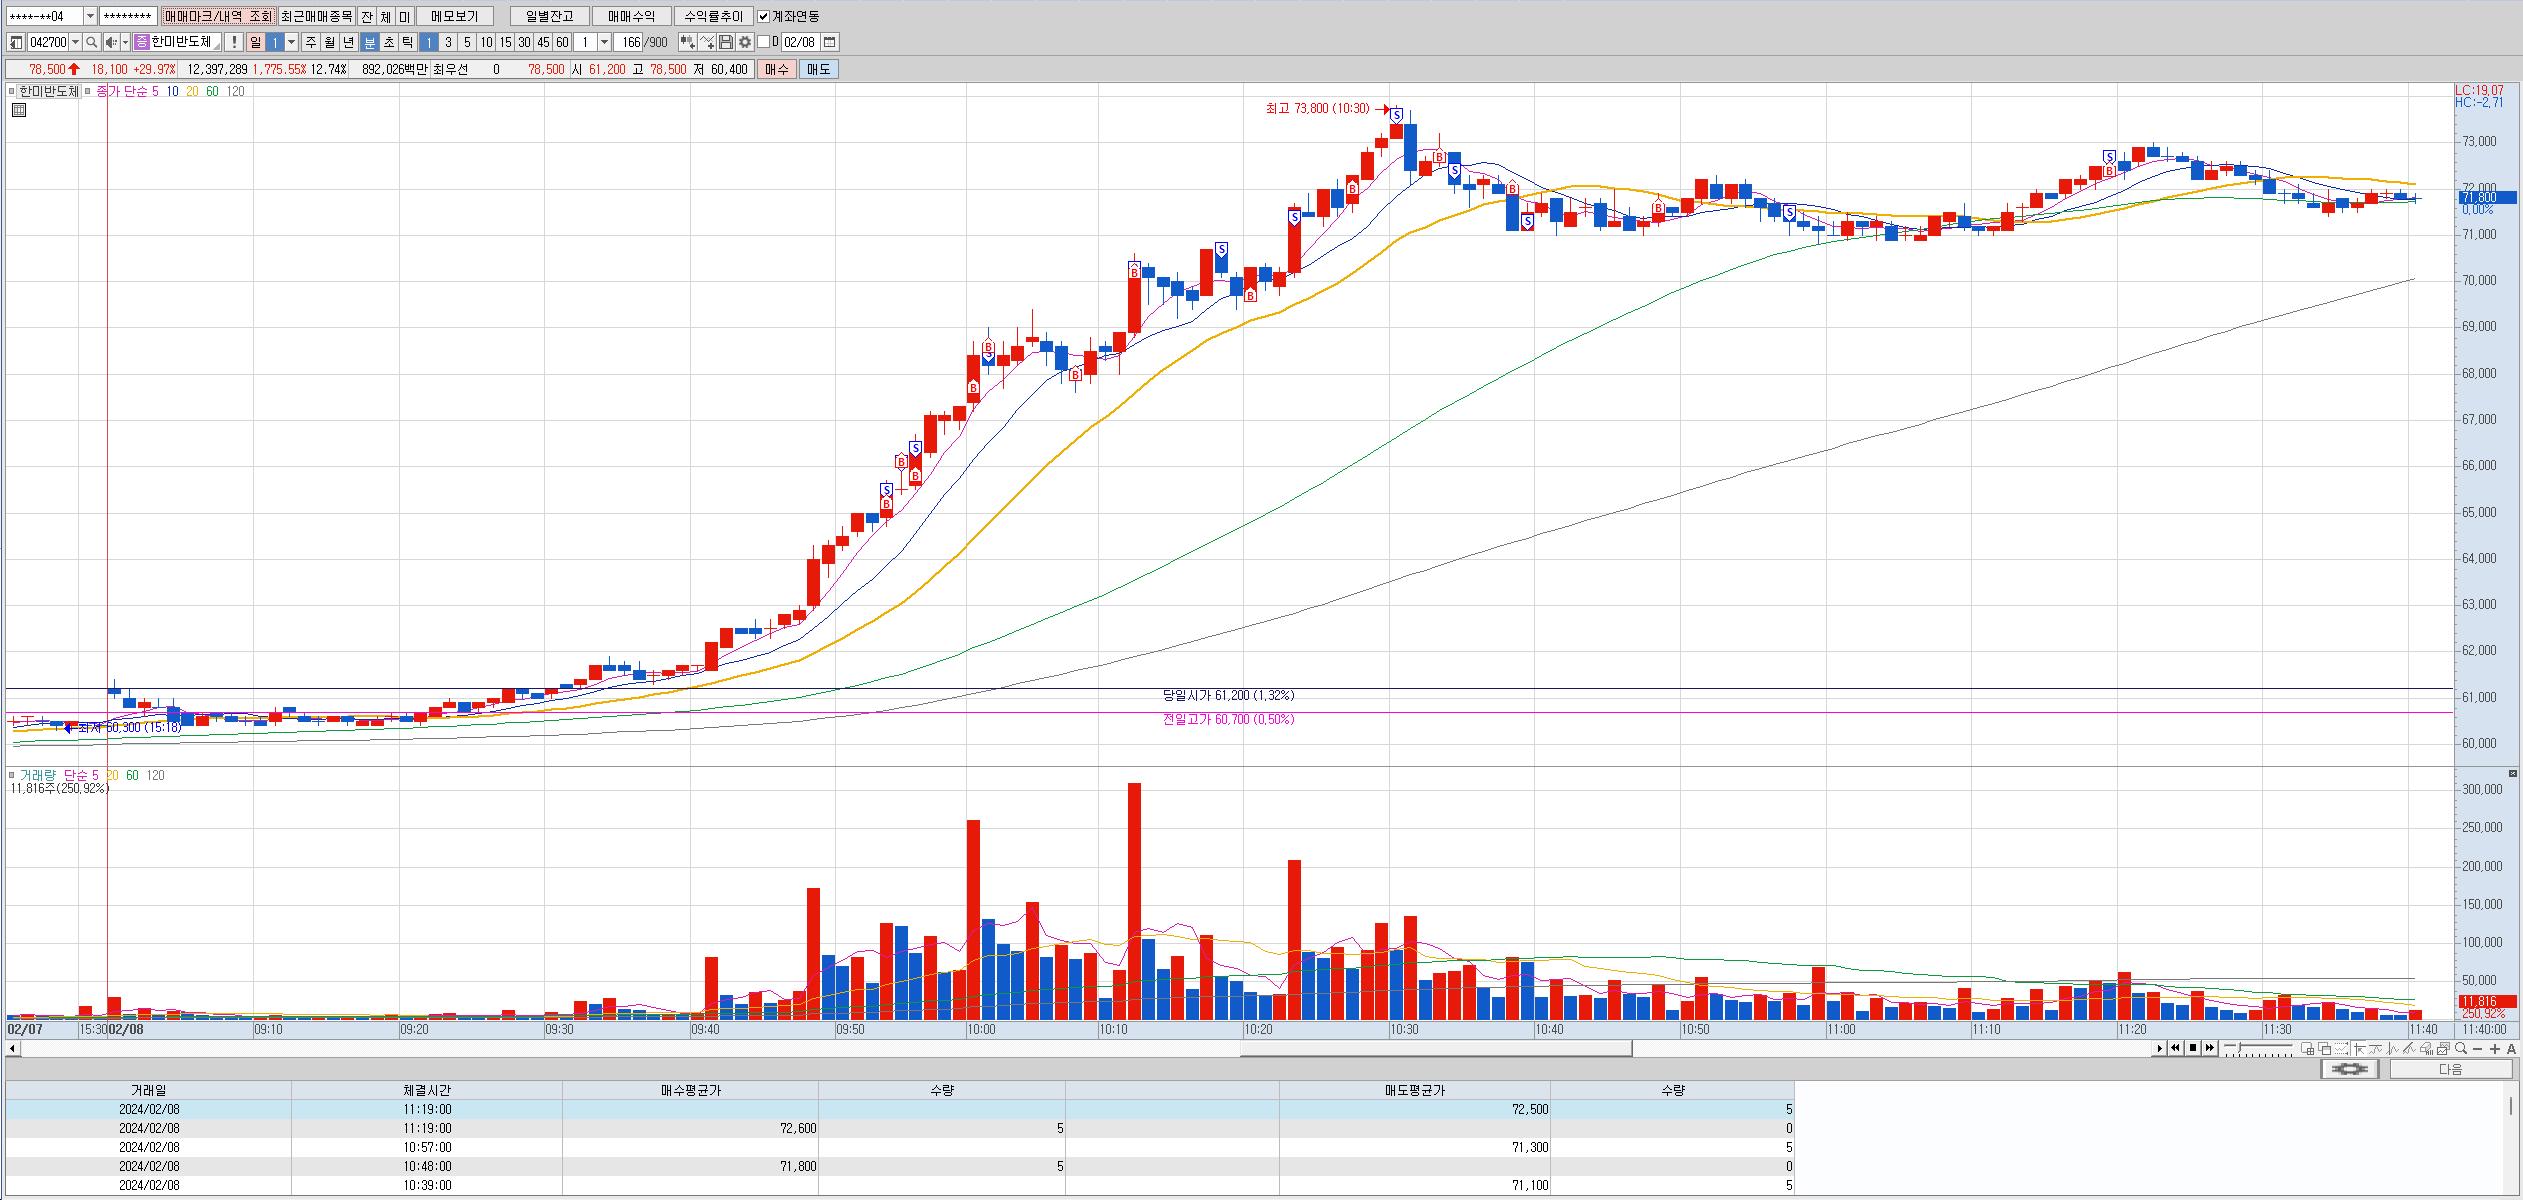
Task: Enable the checkbox beside the date field
Action: 764,42
